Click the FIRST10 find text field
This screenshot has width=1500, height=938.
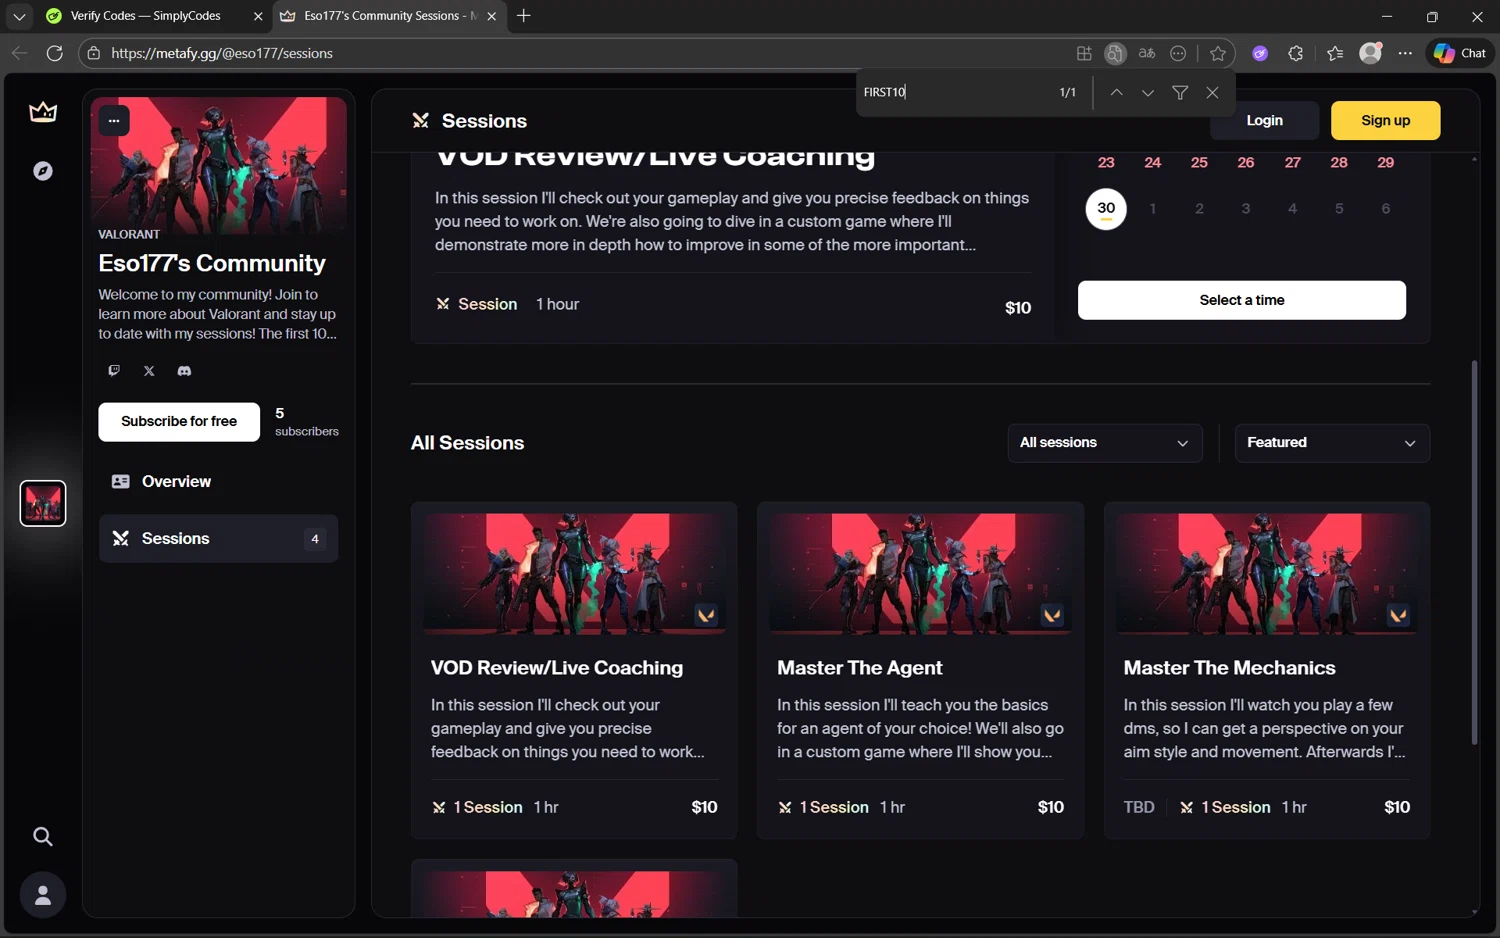(953, 92)
